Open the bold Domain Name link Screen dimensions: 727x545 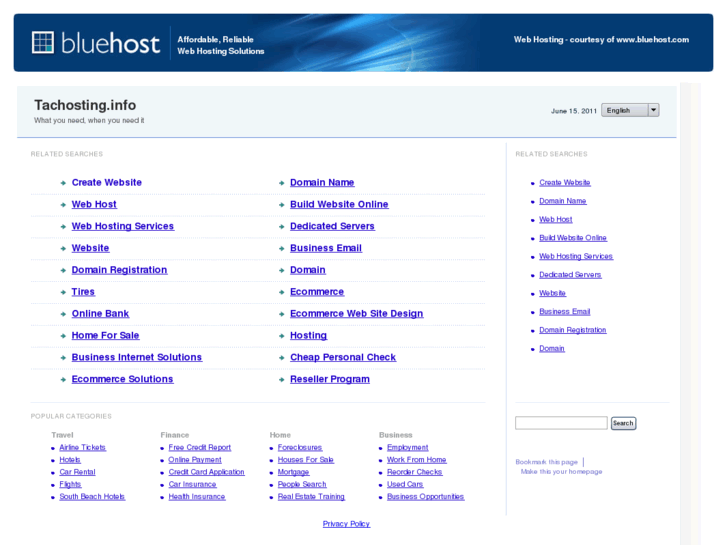(322, 182)
